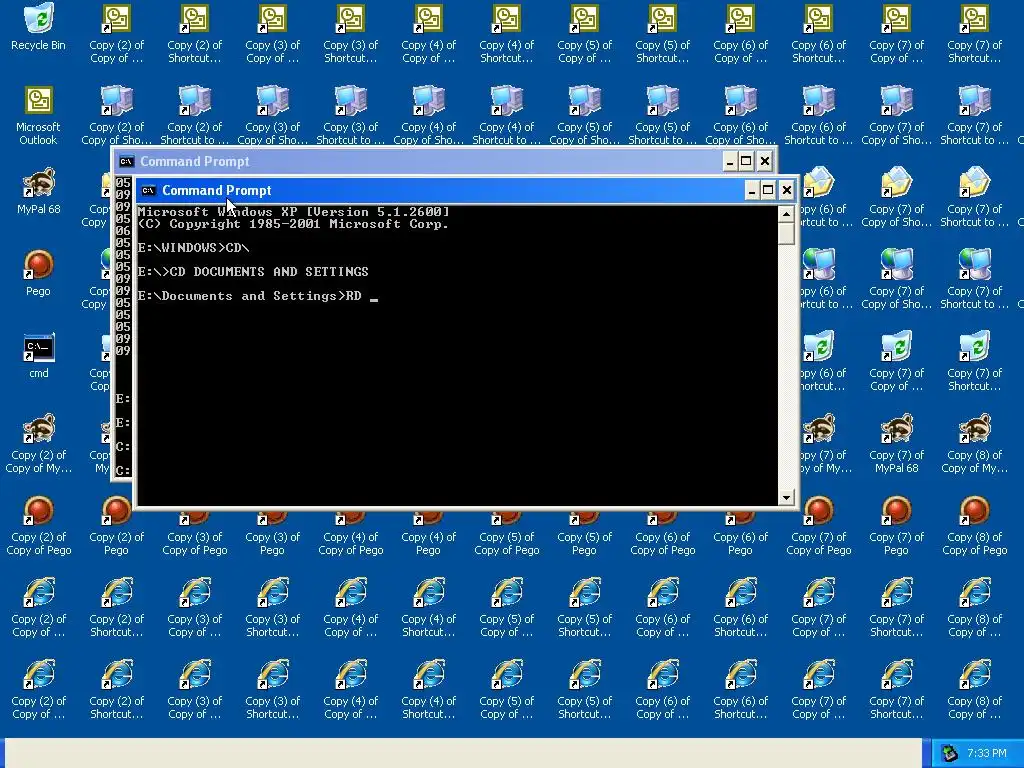
Task: Select Outlook shortcut Copy (5) of Copy of ...
Action: pyautogui.click(x=584, y=34)
